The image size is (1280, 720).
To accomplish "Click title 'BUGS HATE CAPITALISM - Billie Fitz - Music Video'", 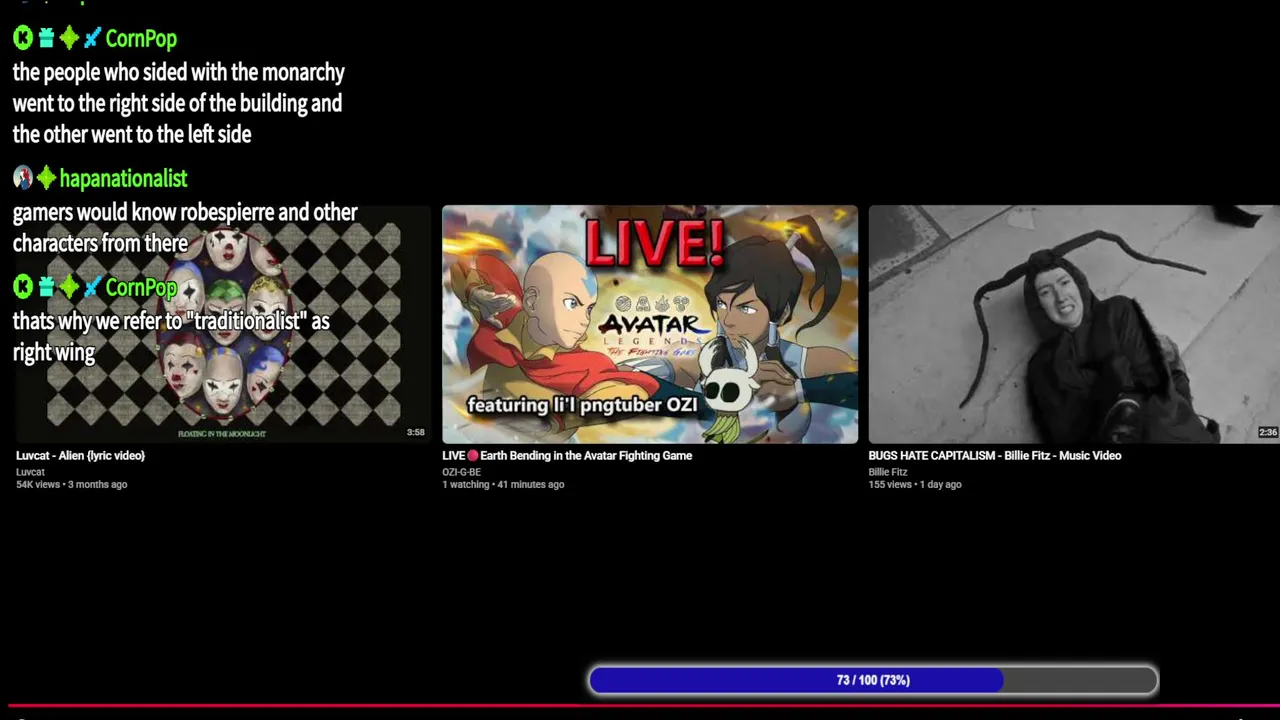I will pos(995,456).
